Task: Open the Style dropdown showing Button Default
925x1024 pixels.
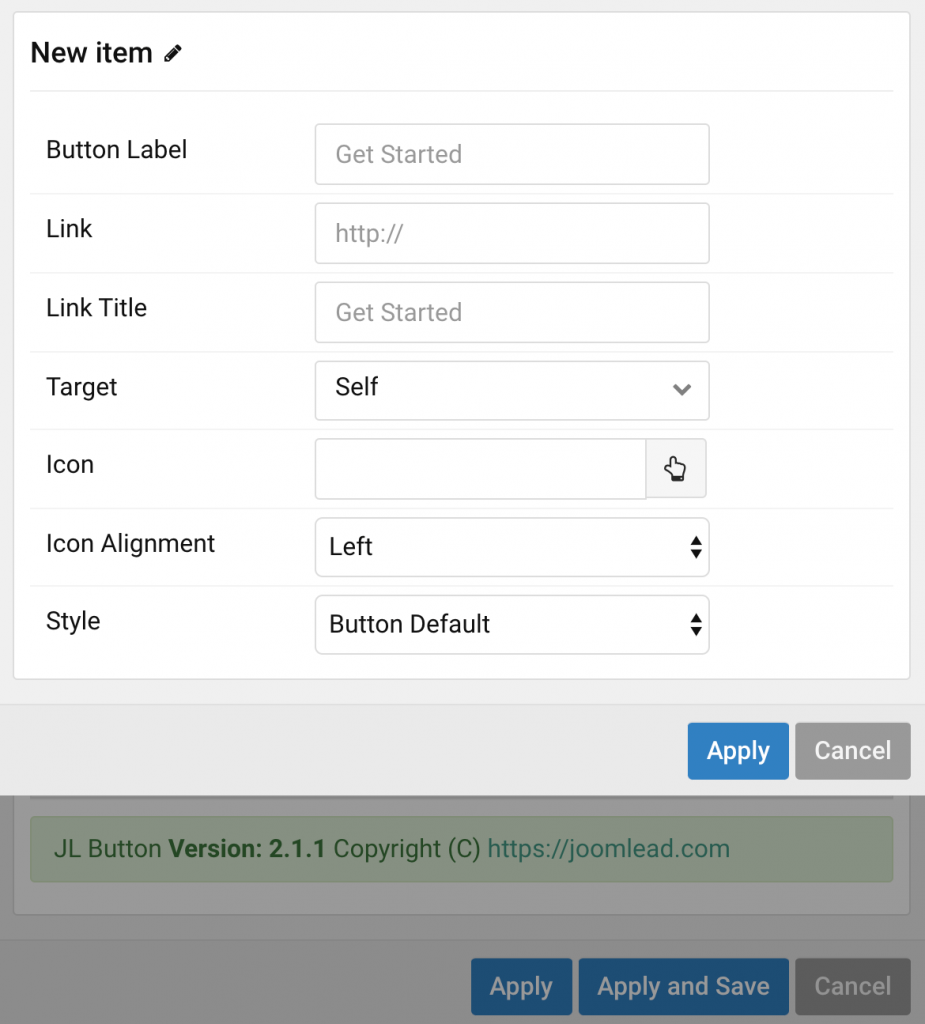Action: (x=512, y=624)
